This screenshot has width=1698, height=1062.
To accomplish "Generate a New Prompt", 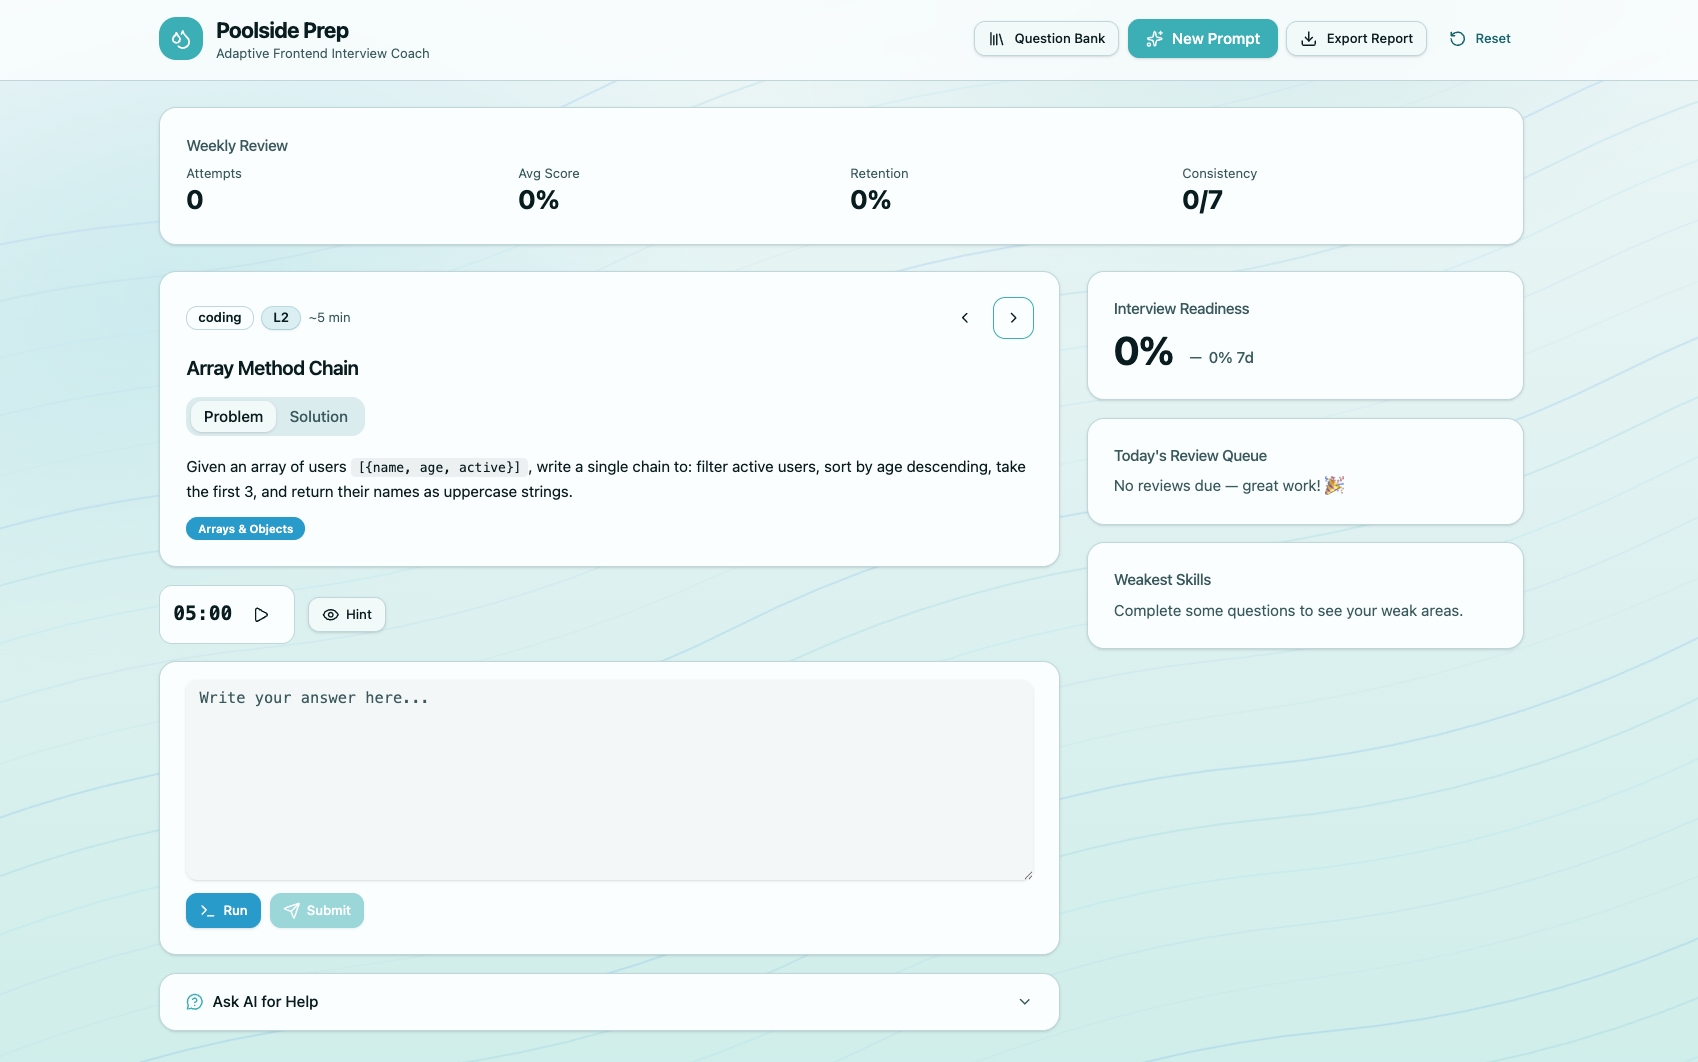I will coord(1202,39).
